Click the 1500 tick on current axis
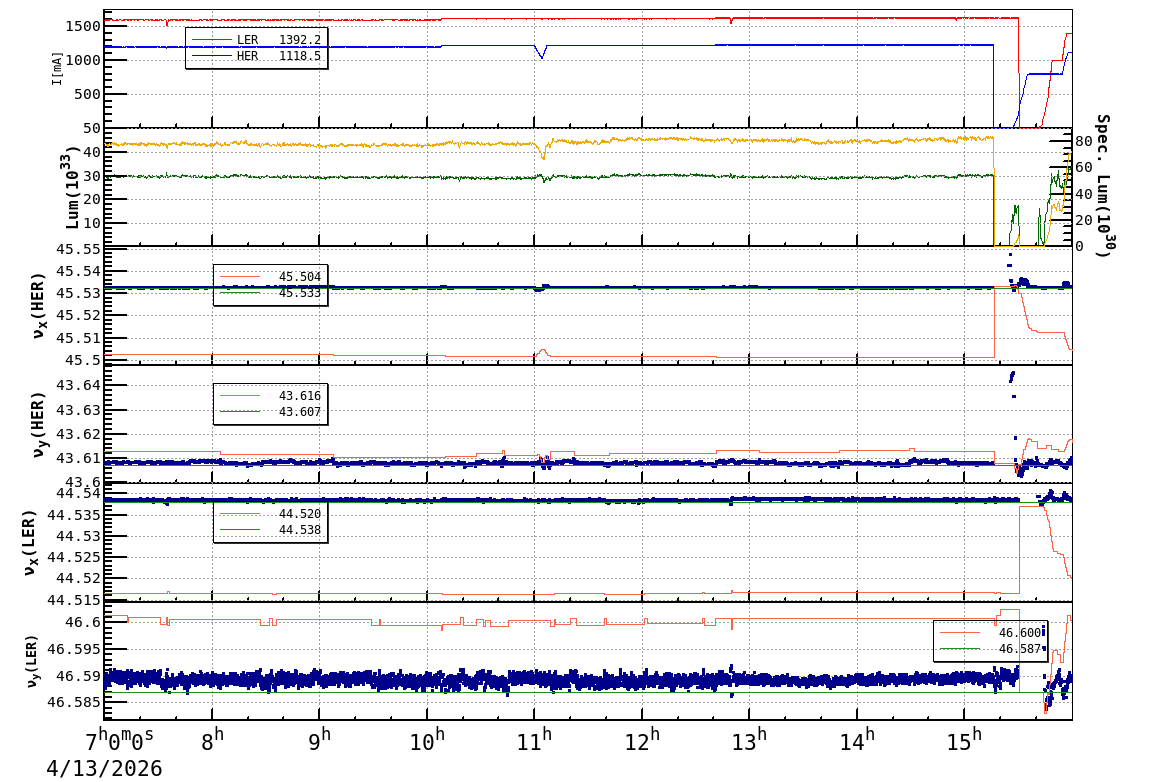The height and width of the screenshot is (782, 1154). 81,25
